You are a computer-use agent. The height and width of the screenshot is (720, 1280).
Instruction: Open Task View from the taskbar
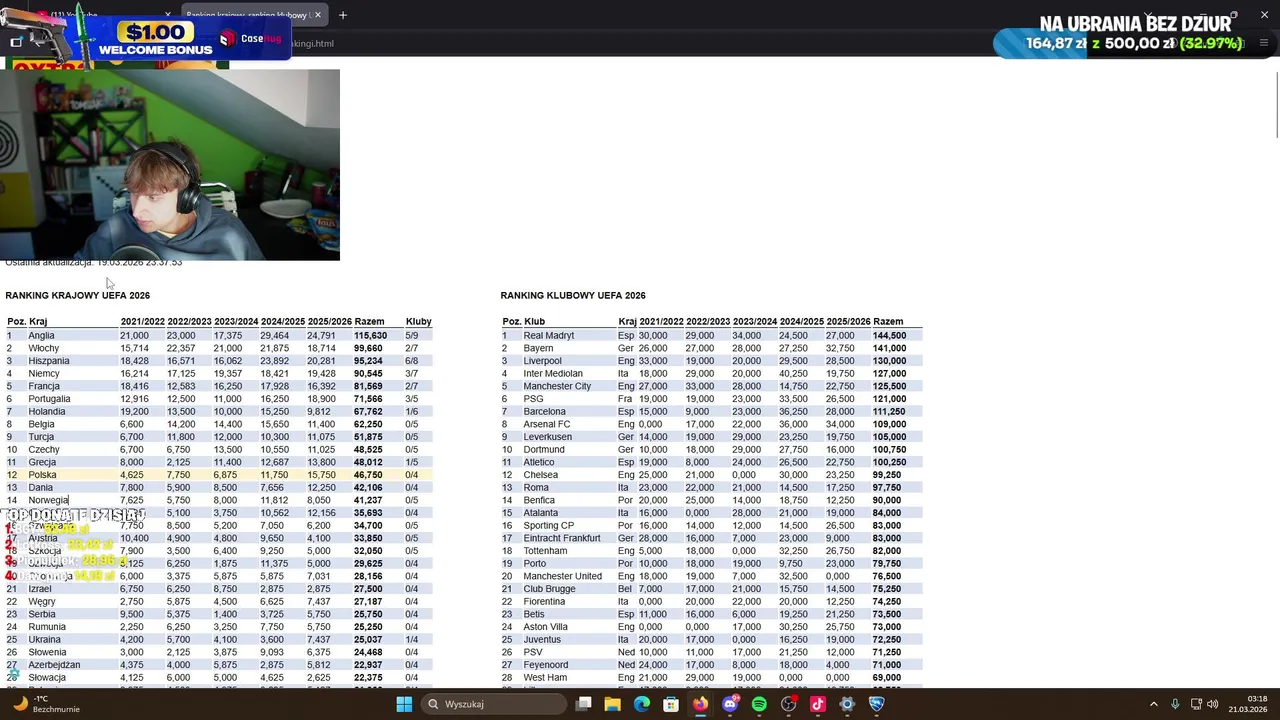click(x=584, y=704)
